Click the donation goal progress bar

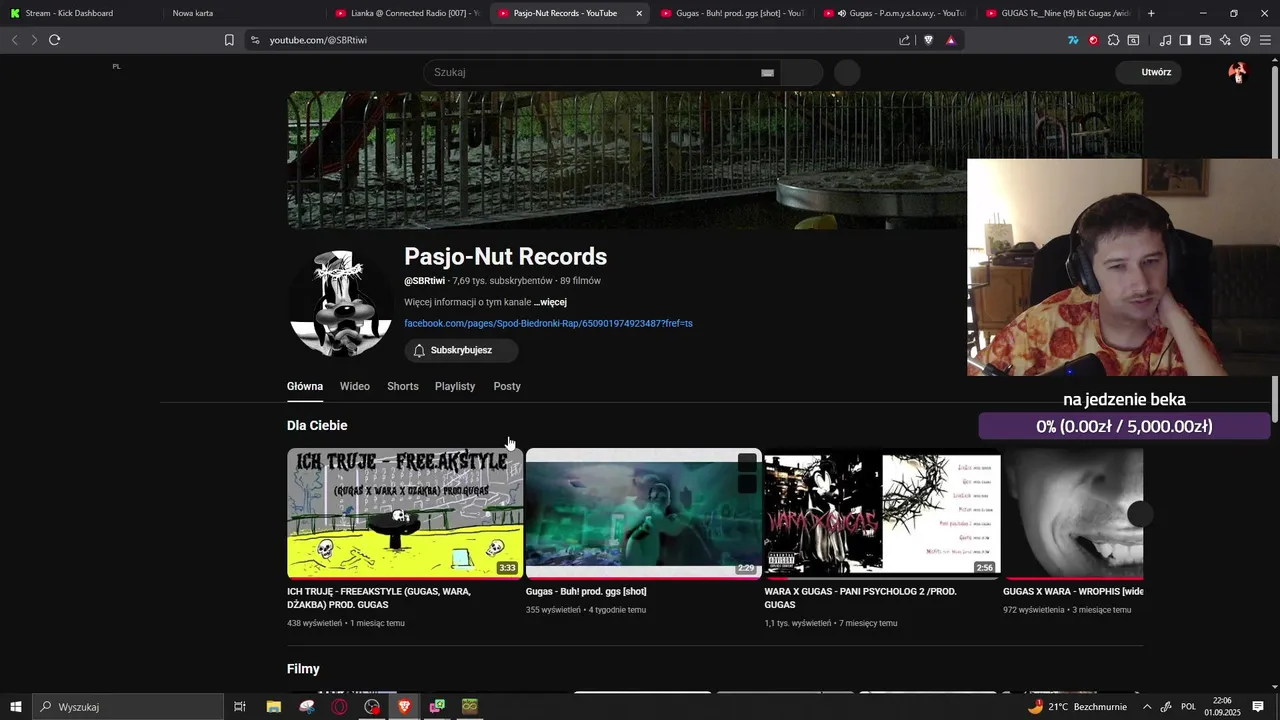pos(1124,426)
